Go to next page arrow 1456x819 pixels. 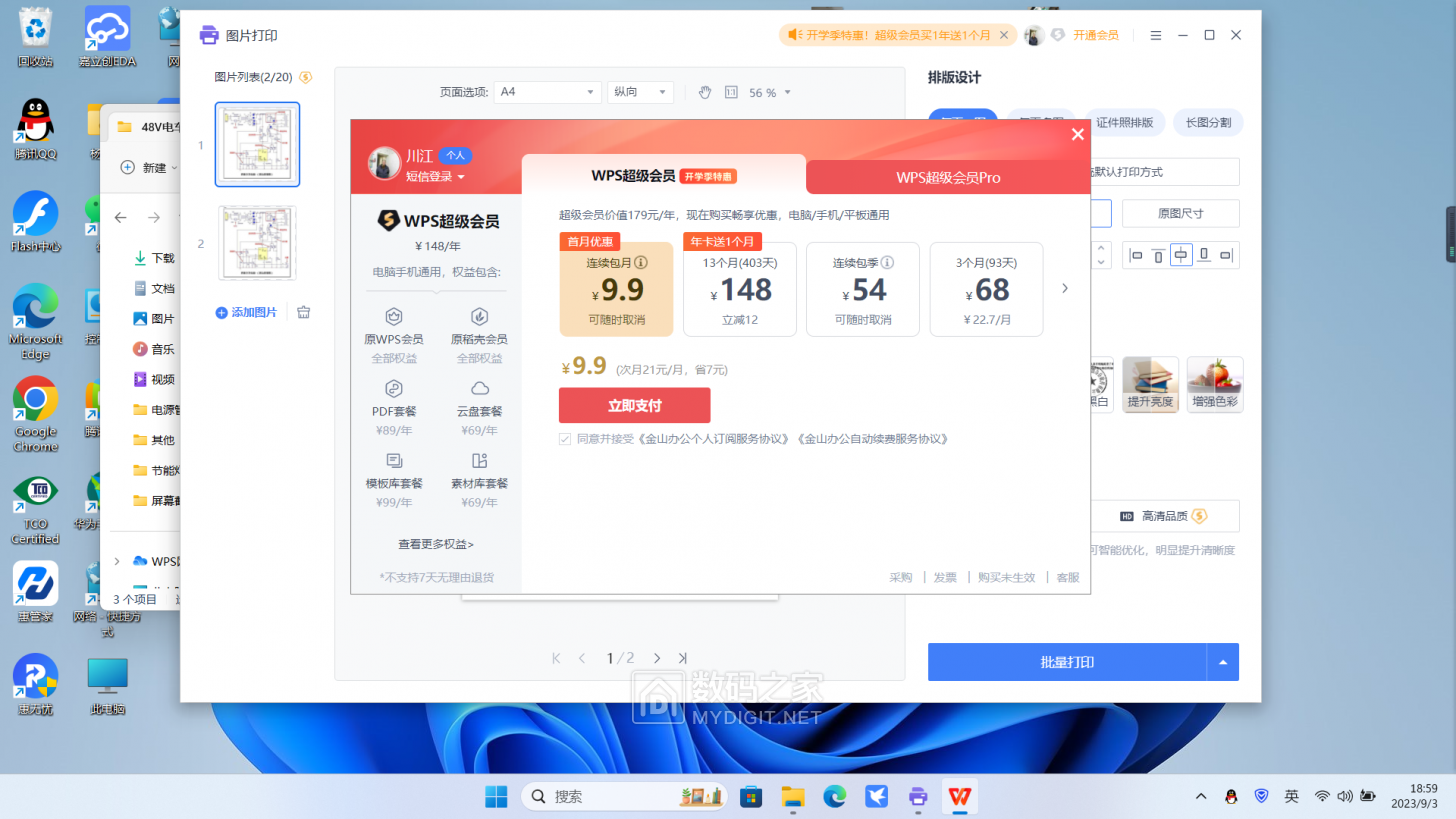657,658
